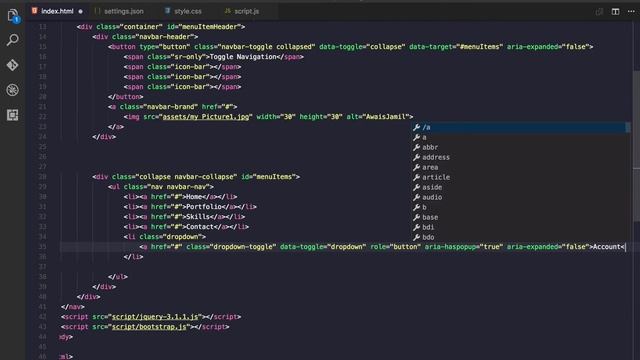The width and height of the screenshot is (640, 360).
Task: Open the assets/my_Picture1.jpg path link
Action: coord(206,117)
